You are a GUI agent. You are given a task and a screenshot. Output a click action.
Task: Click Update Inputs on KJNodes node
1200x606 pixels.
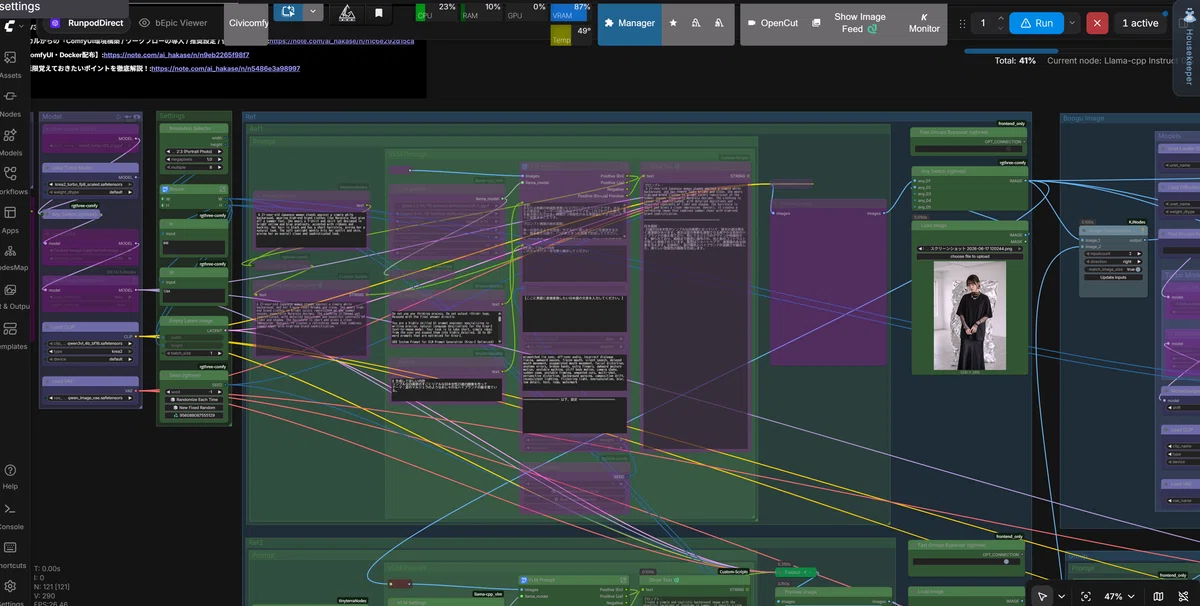click(1113, 277)
